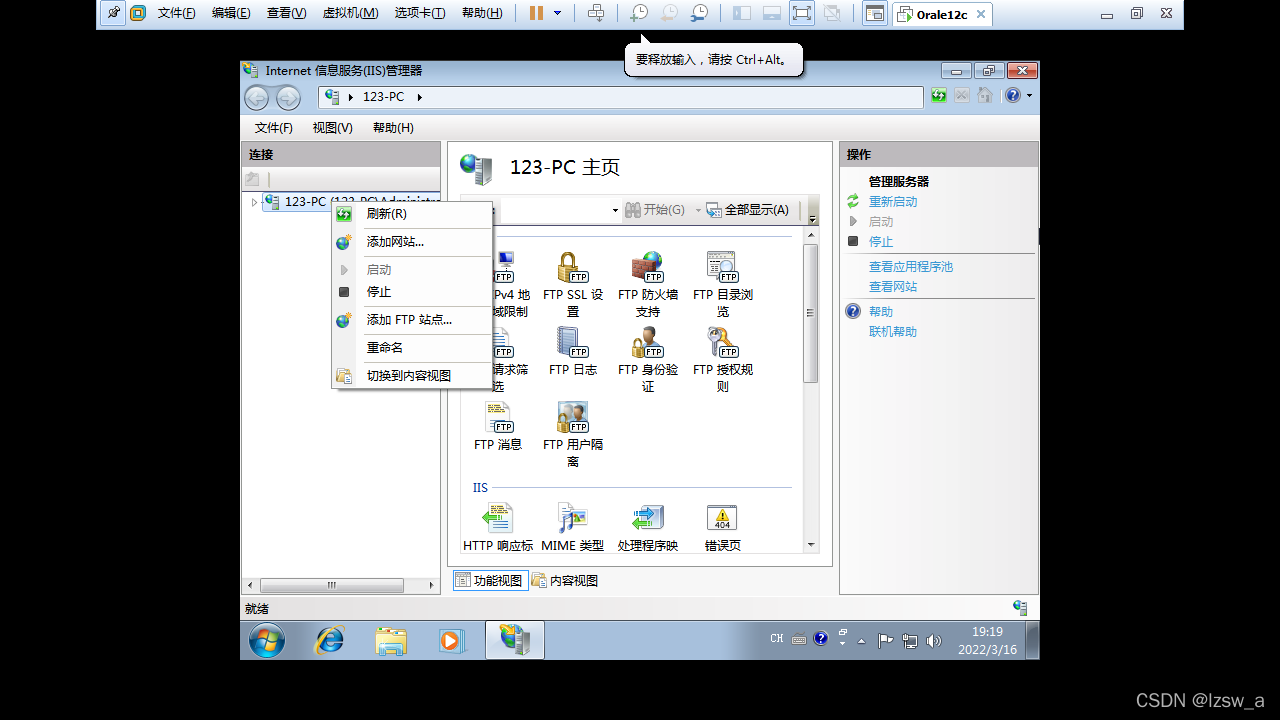Click manage snapshots icon with wrench
The width and height of the screenshot is (1280, 720).
point(700,14)
